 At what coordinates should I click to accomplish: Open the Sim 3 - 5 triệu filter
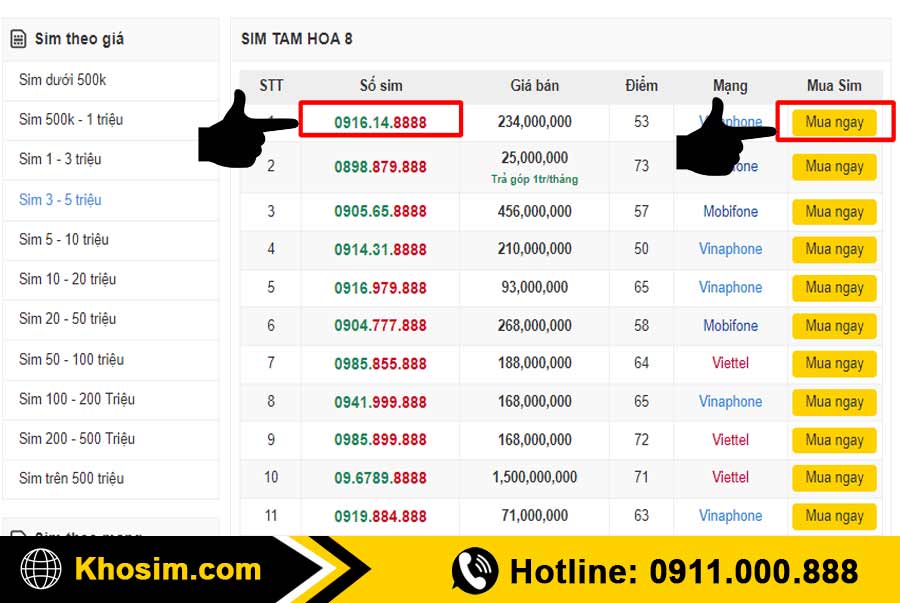pos(60,200)
